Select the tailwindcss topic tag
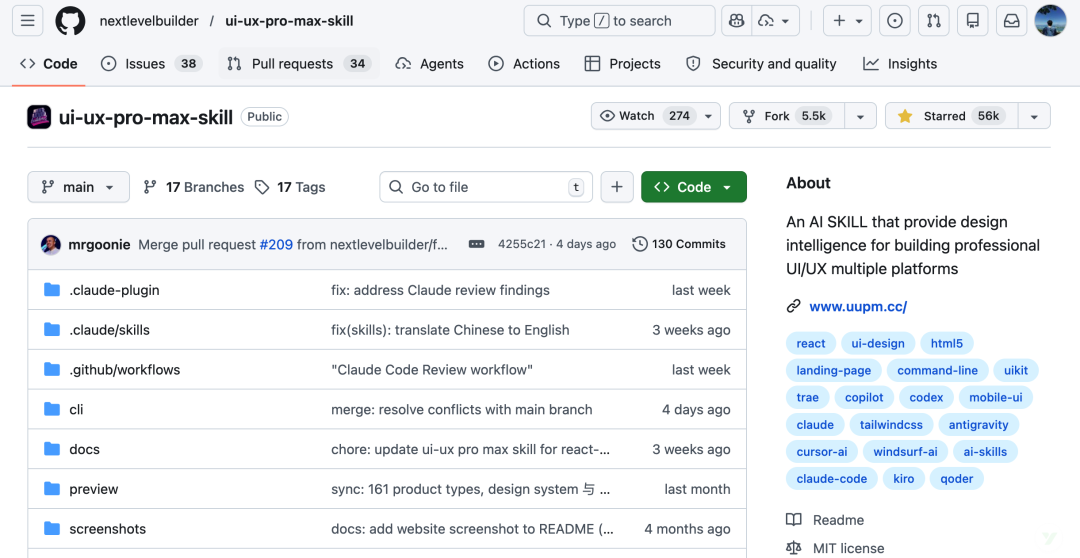 tap(891, 424)
